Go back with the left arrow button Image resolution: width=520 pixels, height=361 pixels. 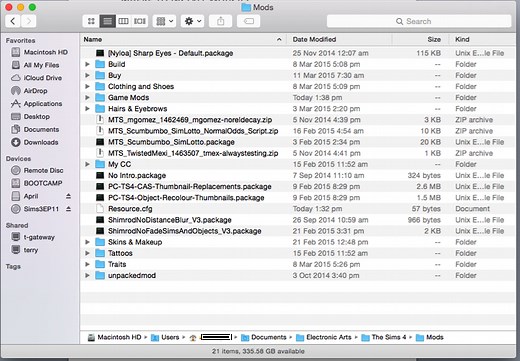tap(13, 21)
